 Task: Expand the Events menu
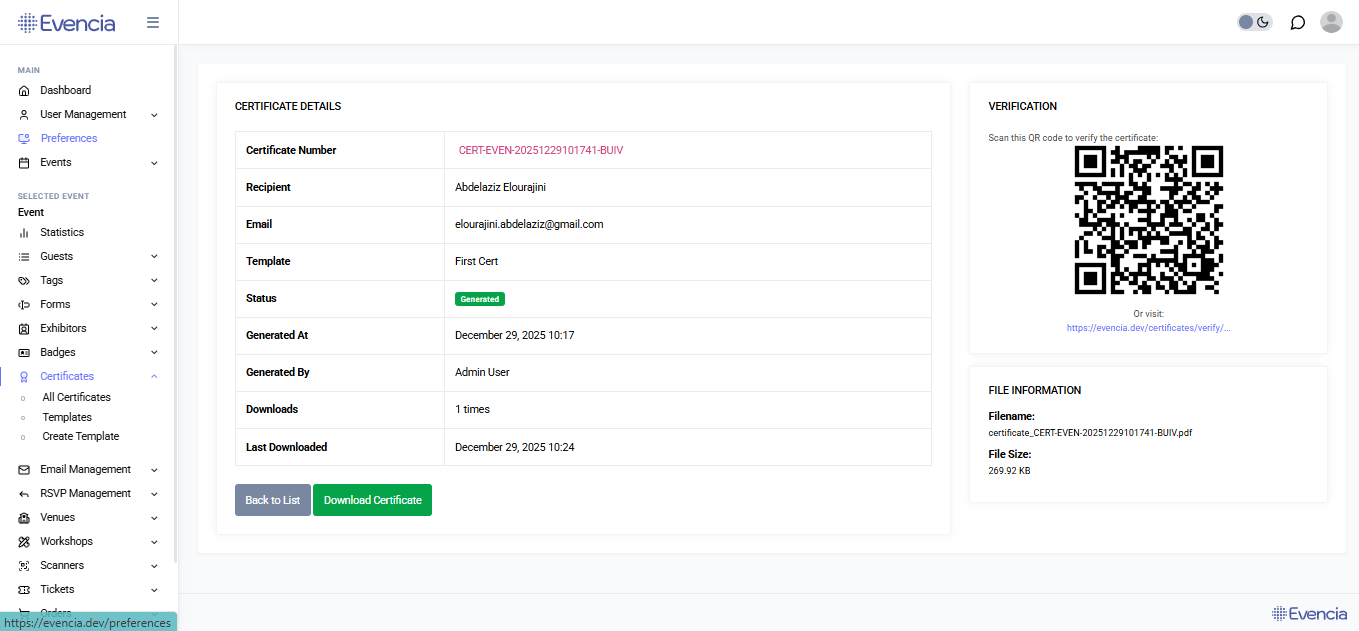pos(153,162)
